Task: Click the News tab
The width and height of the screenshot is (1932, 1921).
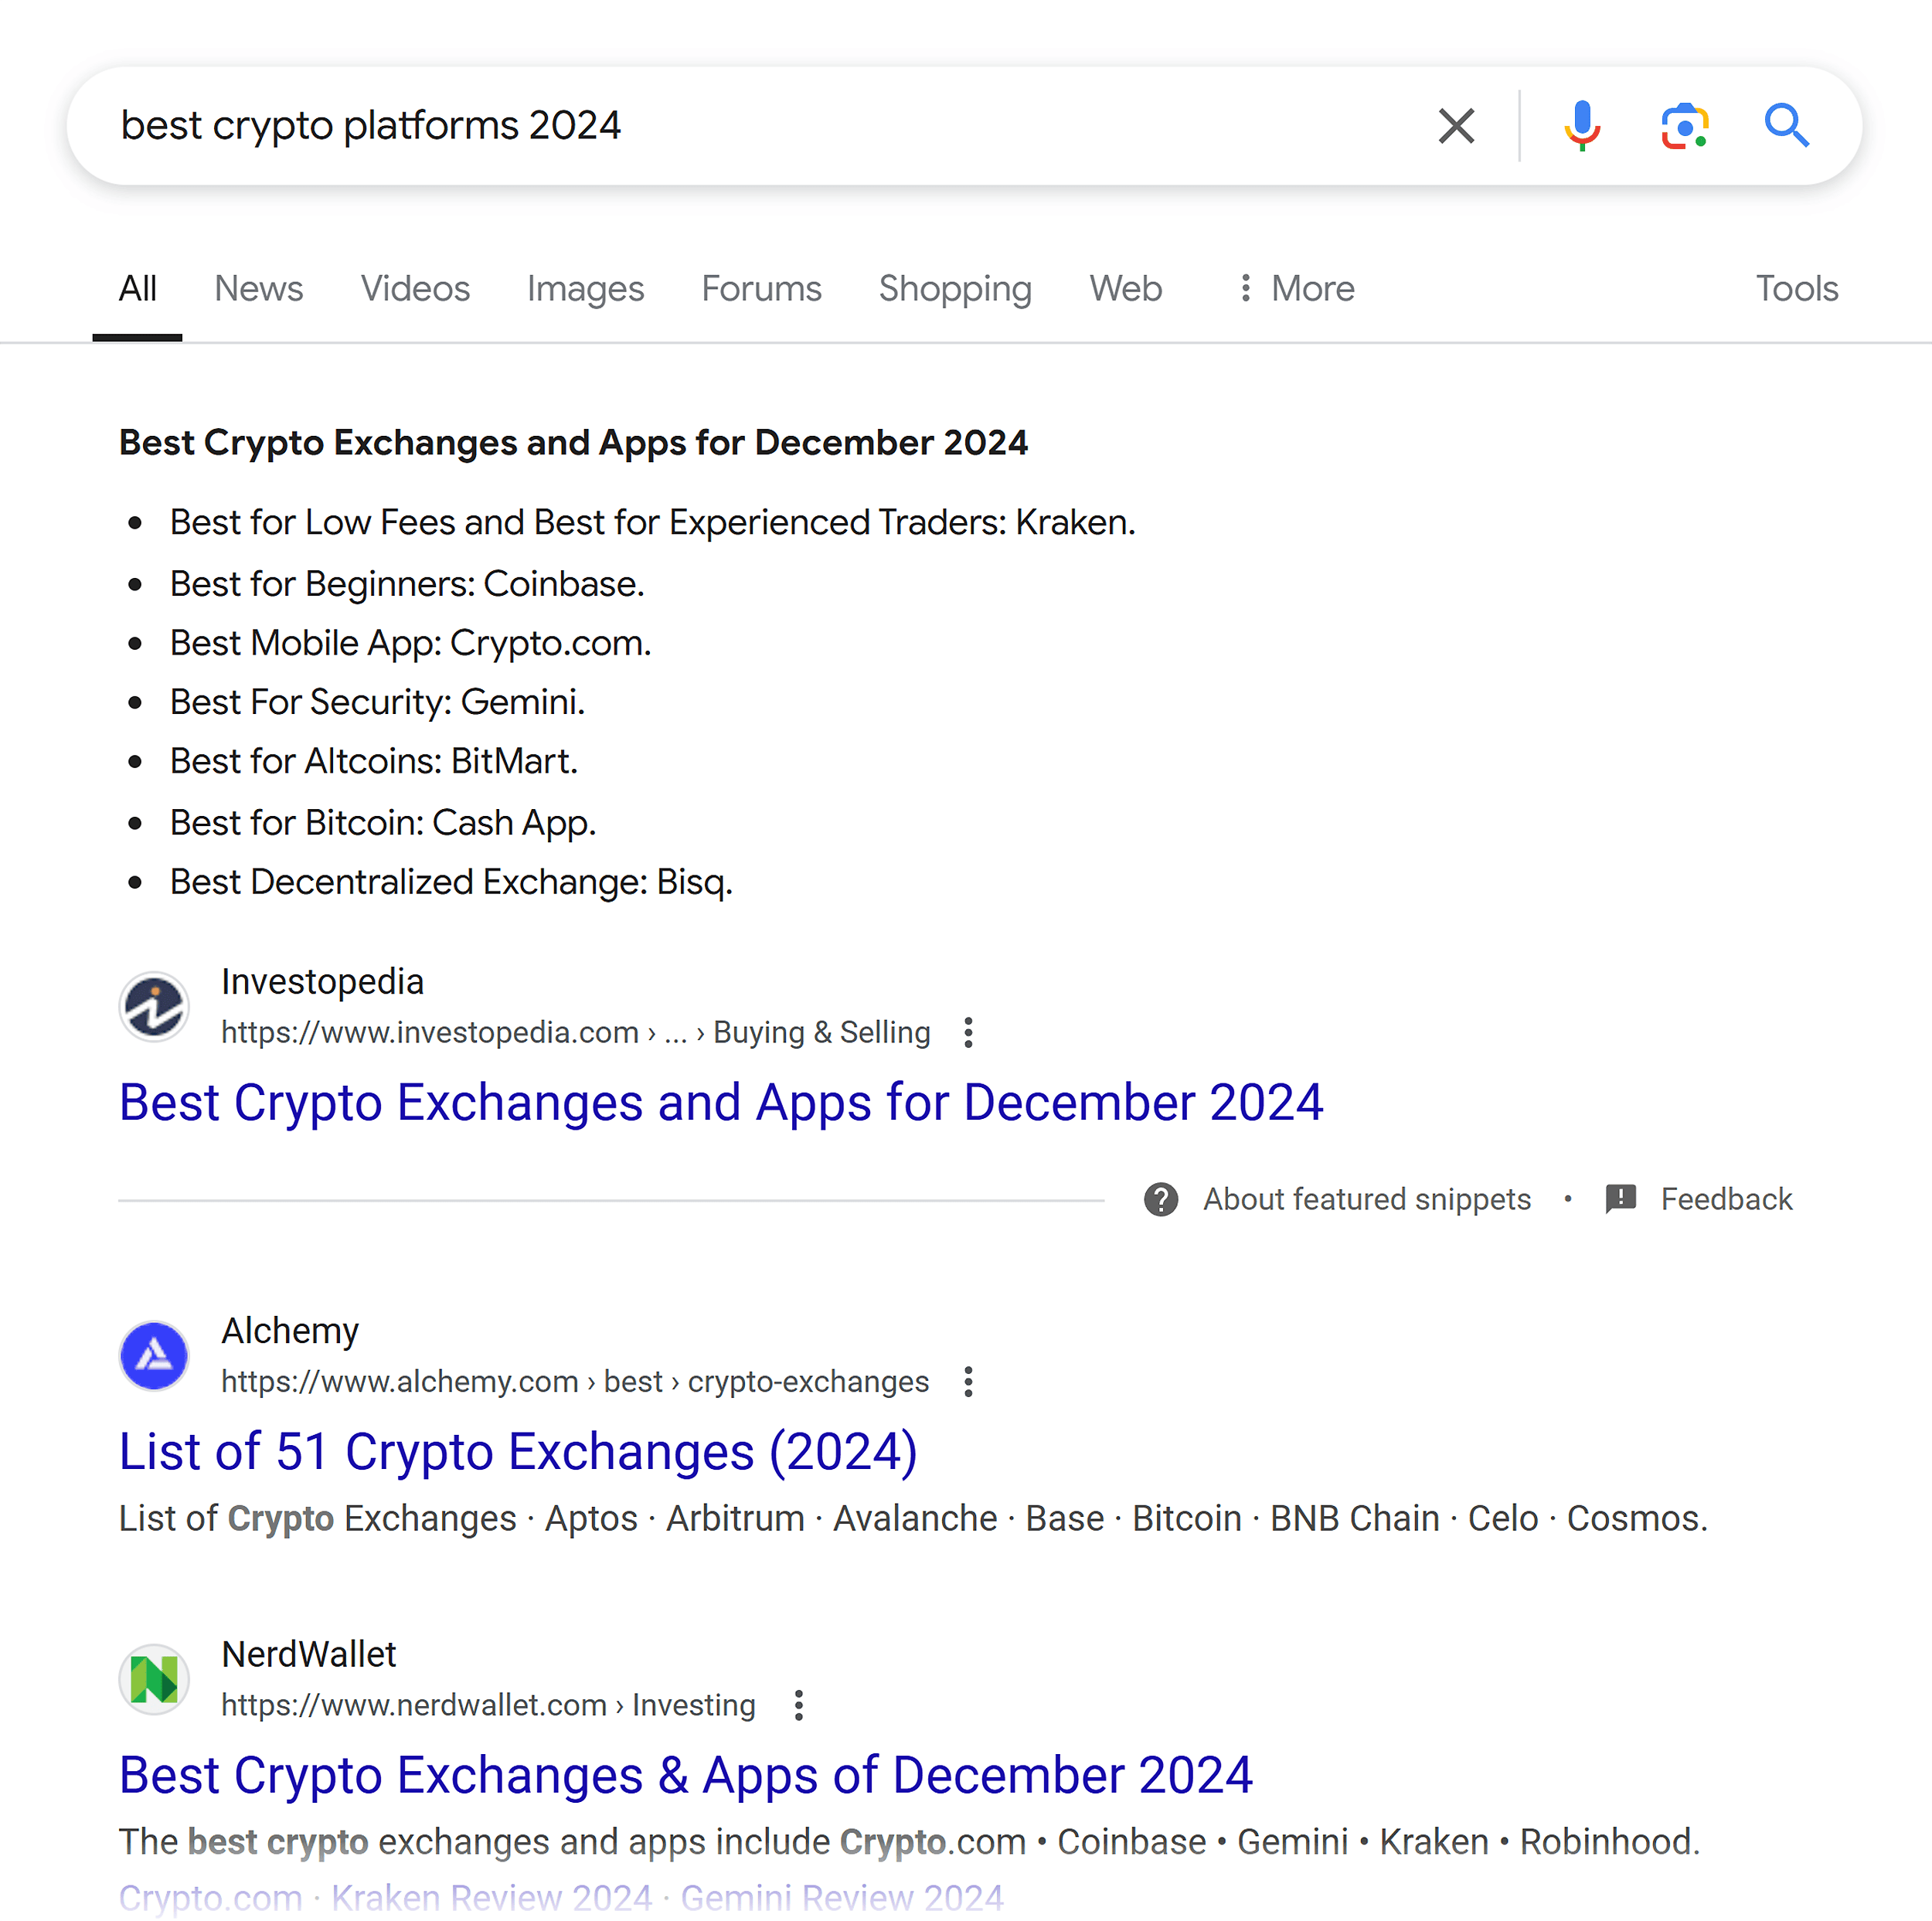Action: click(x=257, y=287)
